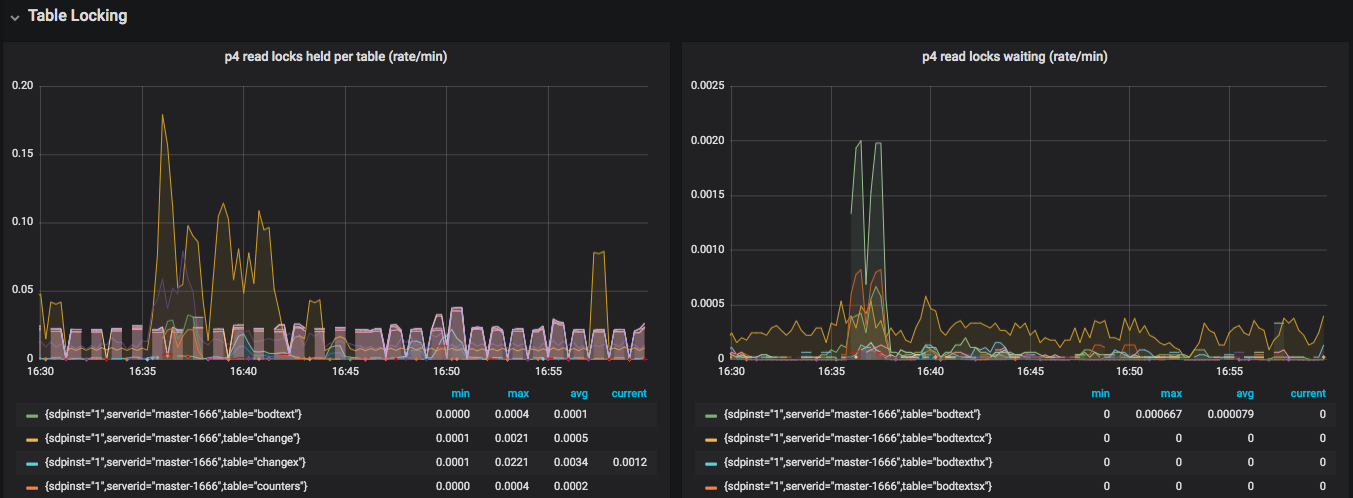Toggle table="bodtexthx" series in locks waiting legend

coord(858,462)
